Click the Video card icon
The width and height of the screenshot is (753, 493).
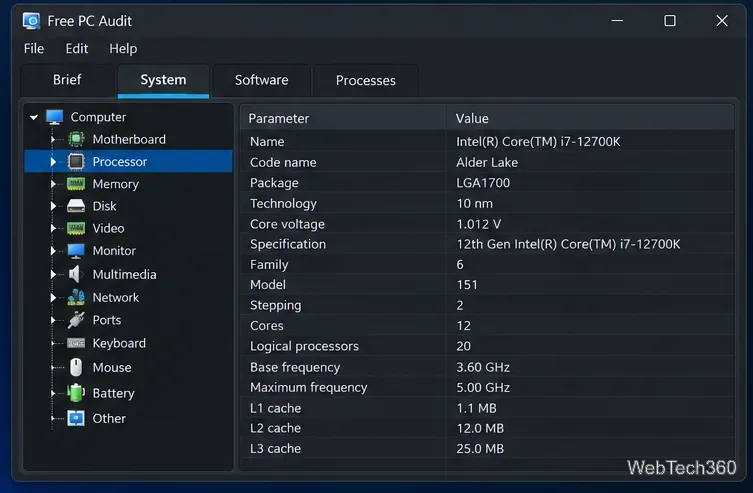pyautogui.click(x=76, y=228)
